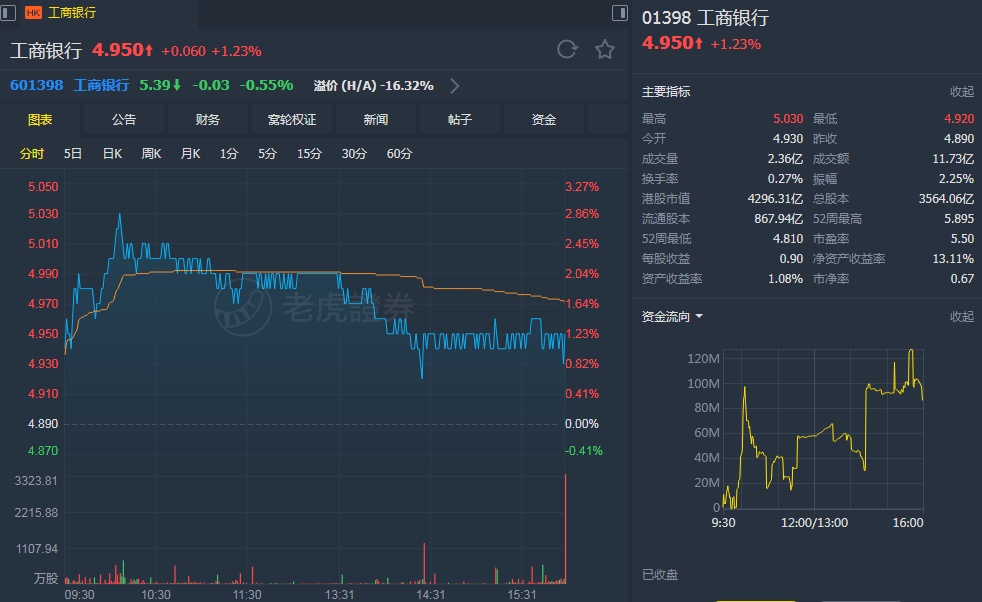Image resolution: width=982 pixels, height=602 pixels.
Task: Click the orange HK market badge
Action: pos(33,13)
